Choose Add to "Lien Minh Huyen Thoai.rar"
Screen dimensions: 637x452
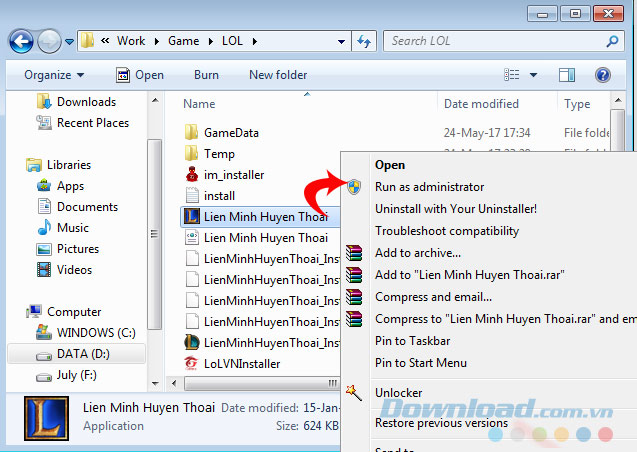(x=469, y=275)
